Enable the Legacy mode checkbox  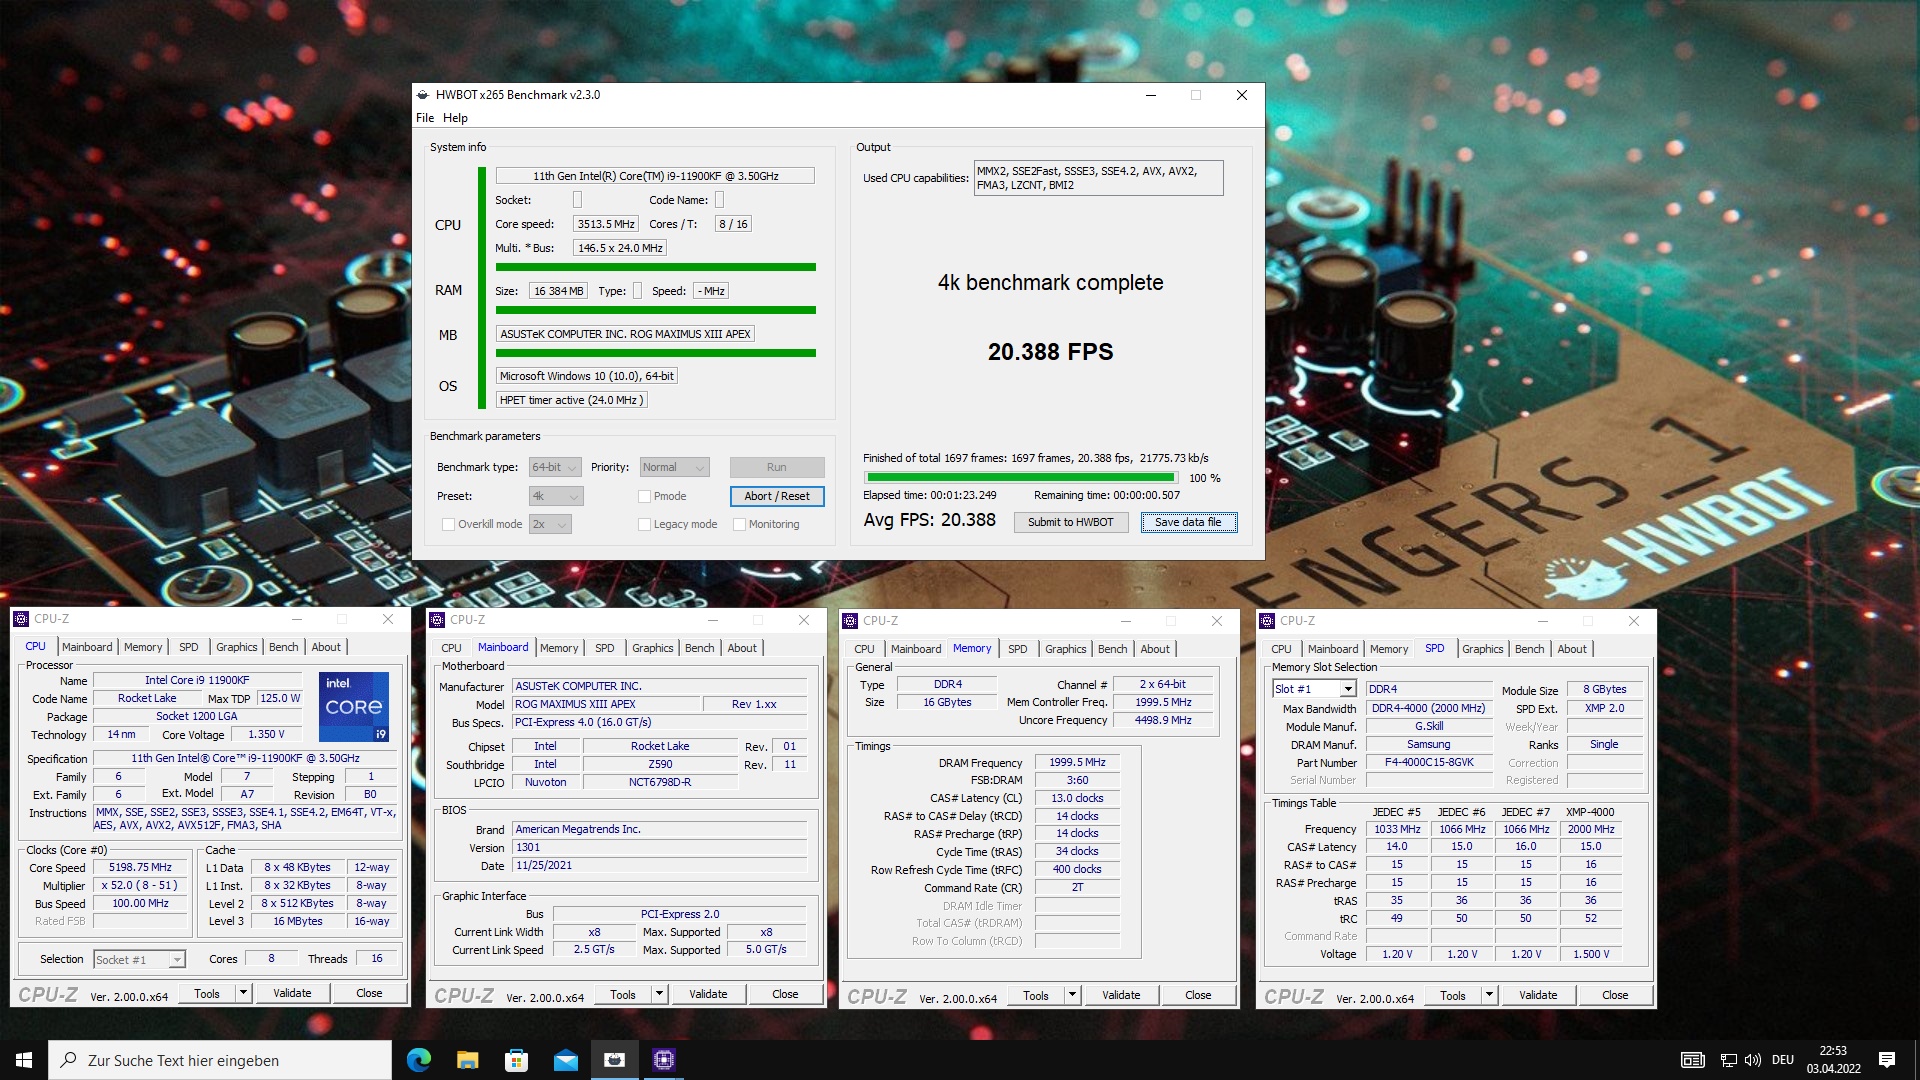click(x=644, y=524)
